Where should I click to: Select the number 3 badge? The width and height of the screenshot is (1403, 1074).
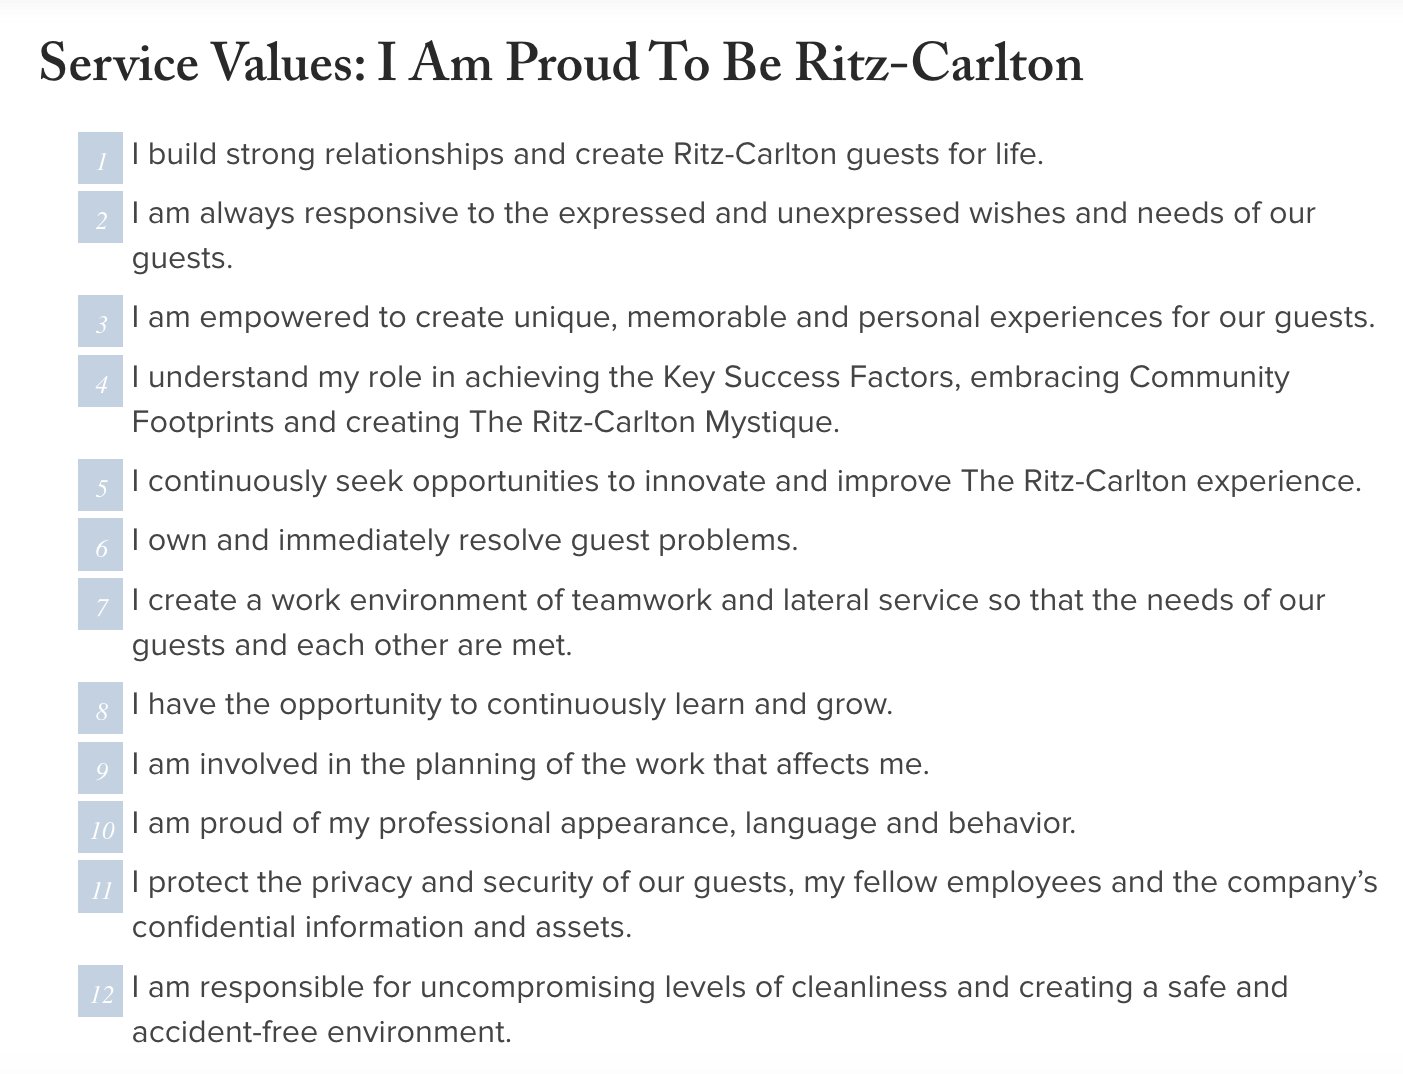point(100,321)
